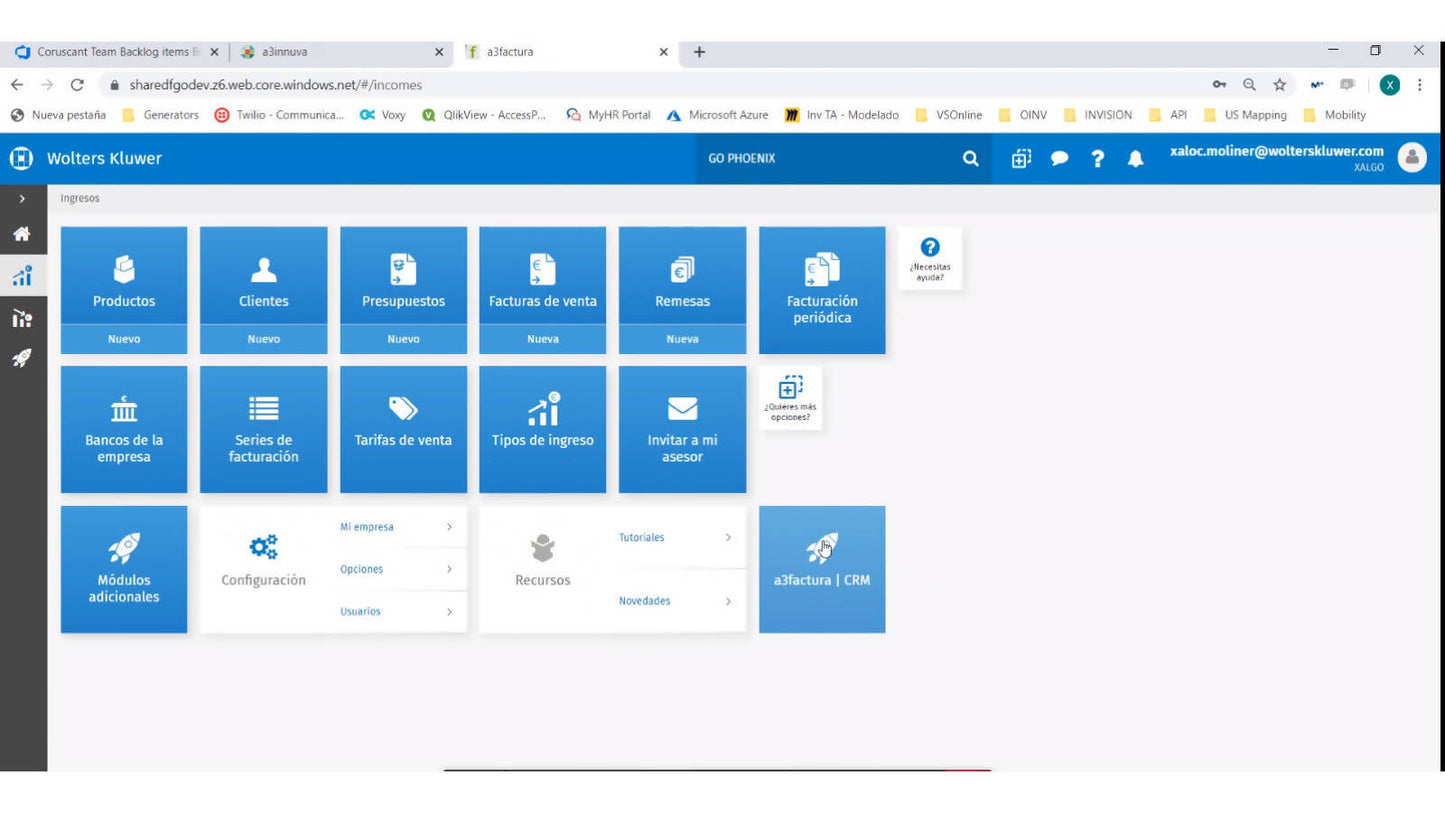1445x813 pixels.
Task: Click the xaloc.moliner account email
Action: (1277, 151)
